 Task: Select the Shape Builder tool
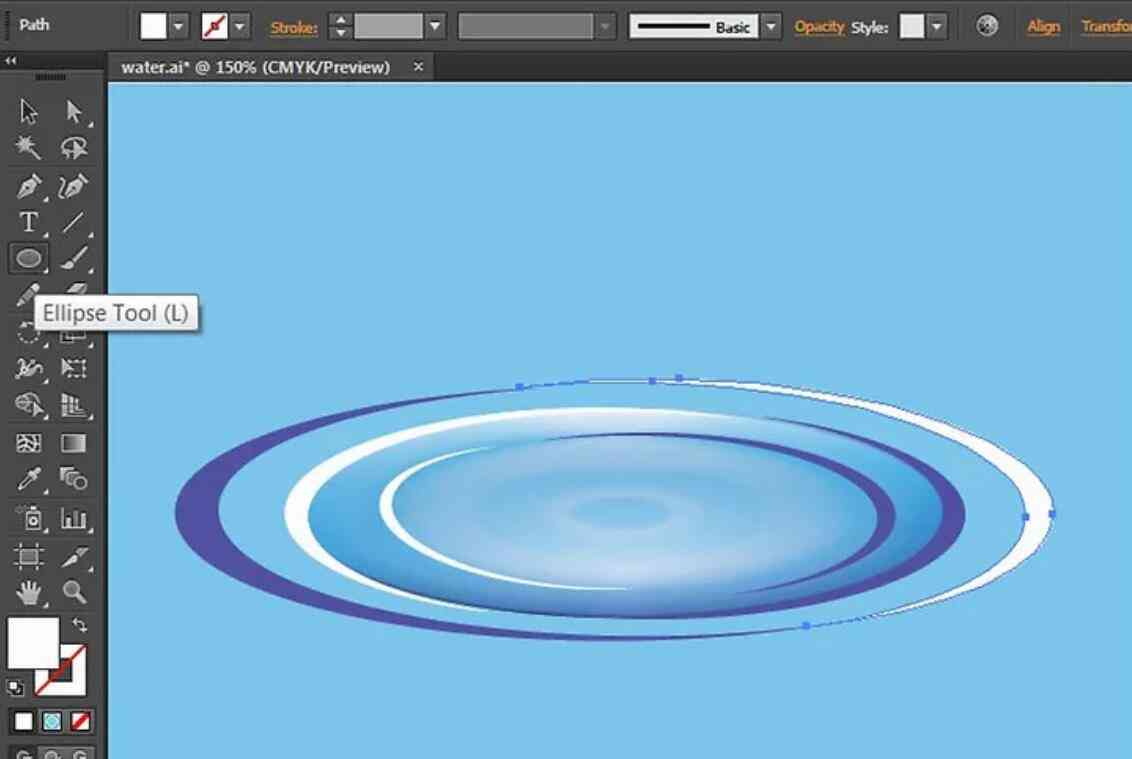(x=29, y=405)
